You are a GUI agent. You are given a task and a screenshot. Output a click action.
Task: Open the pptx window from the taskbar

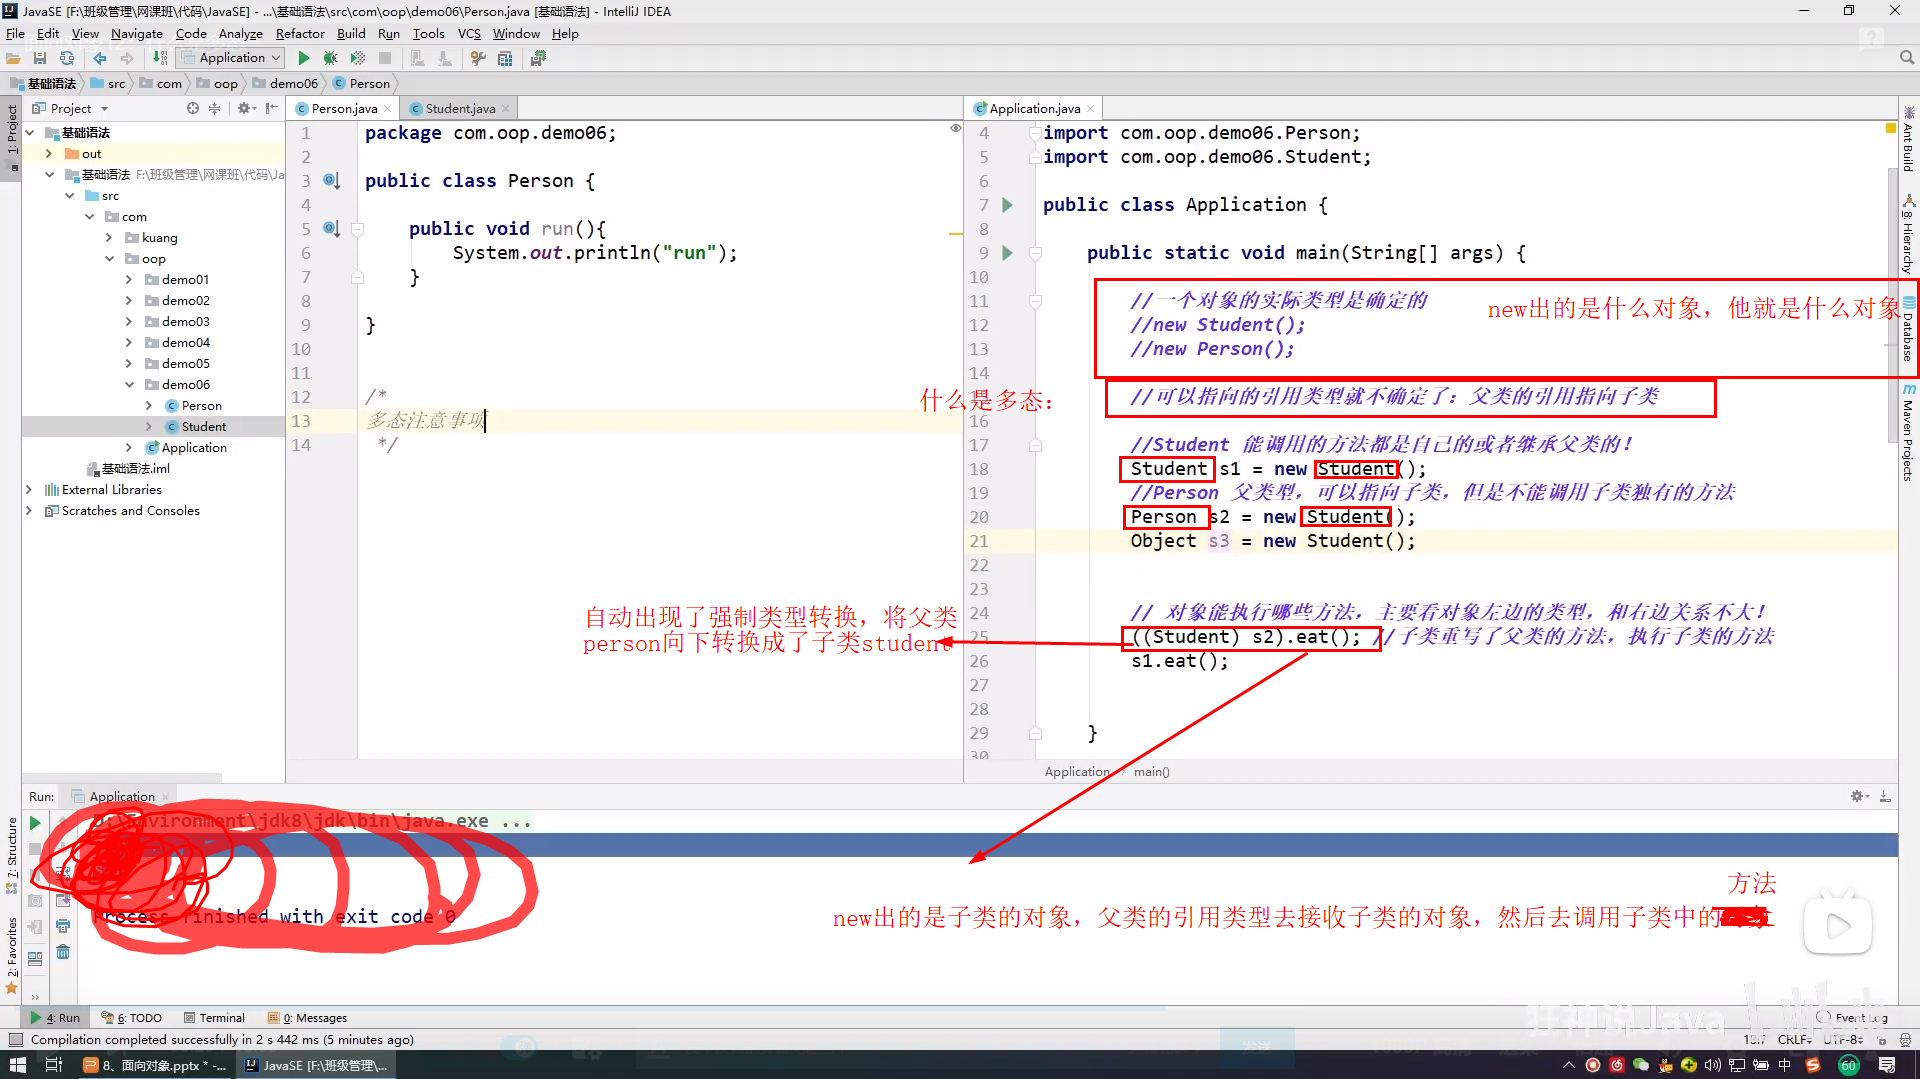click(x=155, y=1065)
